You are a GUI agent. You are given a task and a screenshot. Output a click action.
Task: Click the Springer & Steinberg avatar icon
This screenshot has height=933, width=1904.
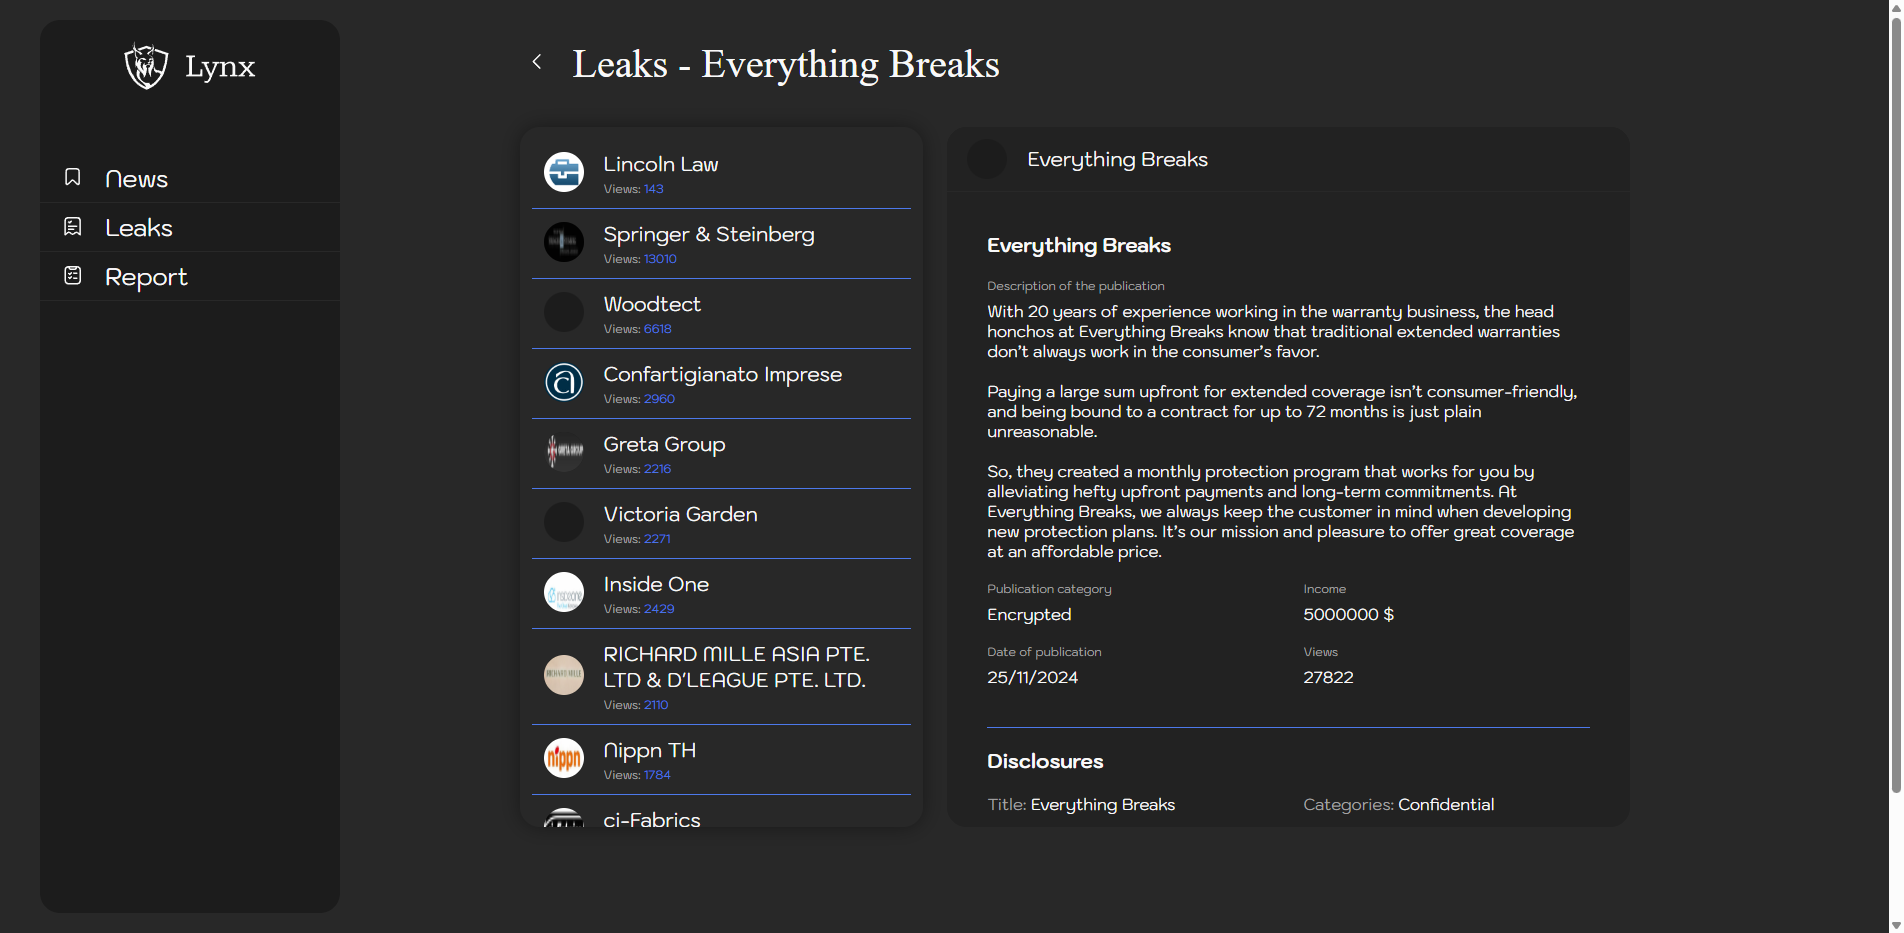point(564,242)
